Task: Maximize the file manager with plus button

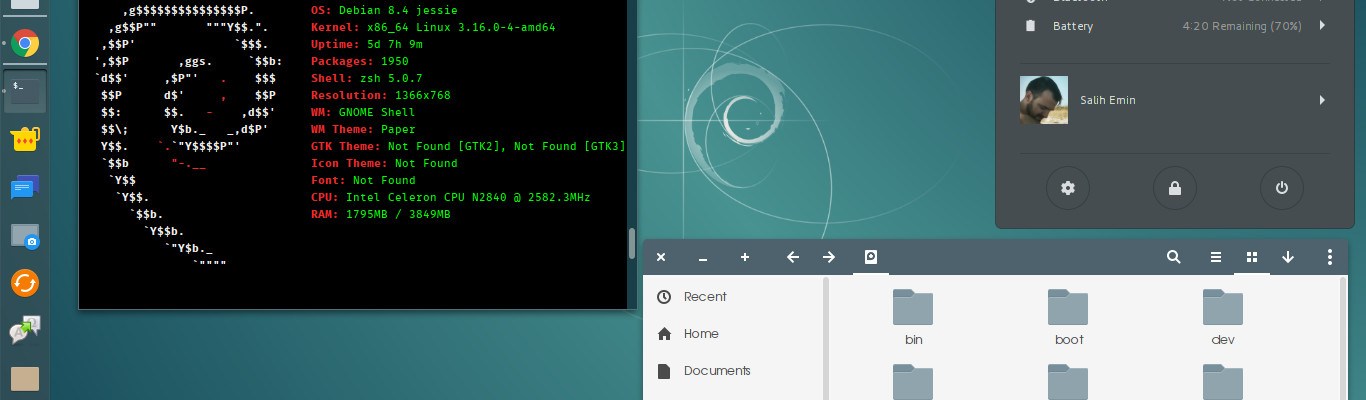Action: [x=745, y=257]
